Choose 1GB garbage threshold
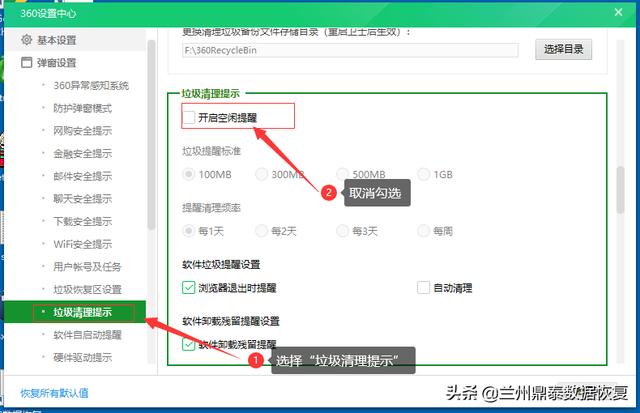The width and height of the screenshot is (640, 413). pos(423,174)
